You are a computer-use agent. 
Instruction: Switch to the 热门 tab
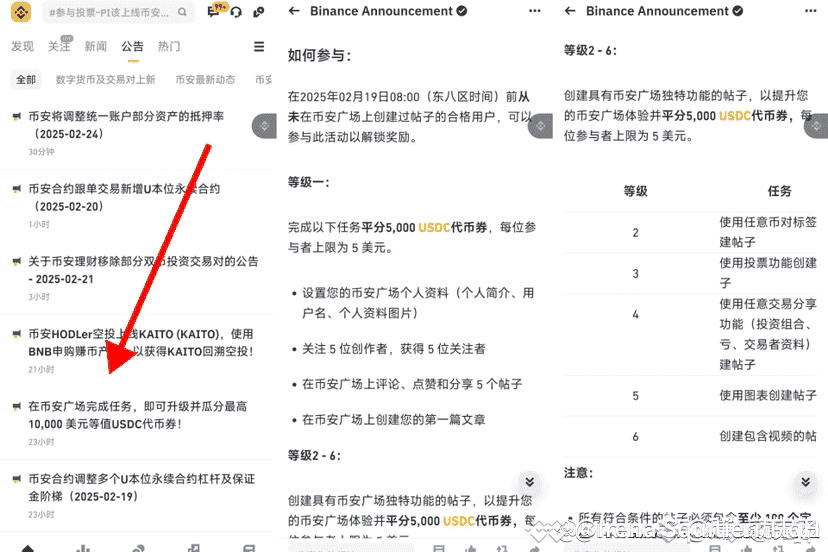pos(169,46)
